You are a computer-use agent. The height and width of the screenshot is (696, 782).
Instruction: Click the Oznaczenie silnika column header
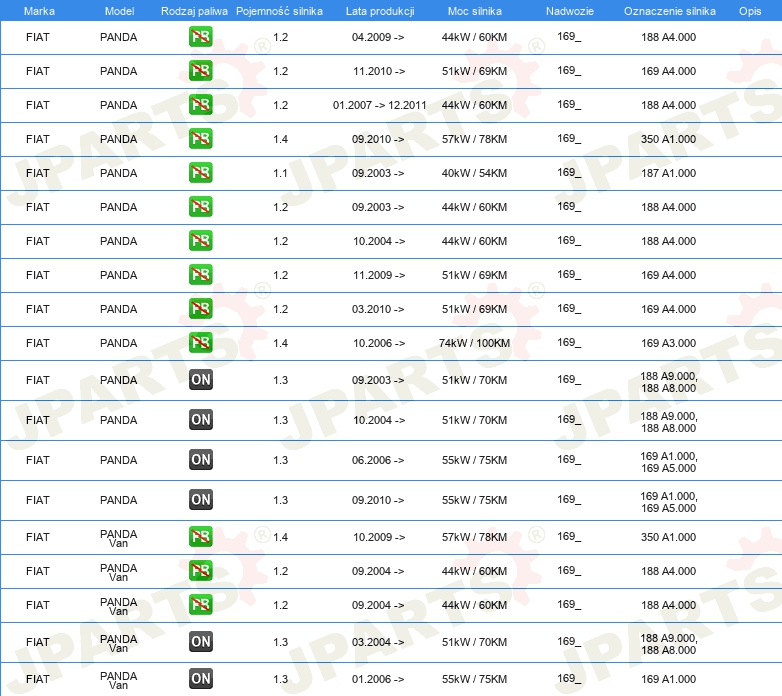click(x=670, y=11)
